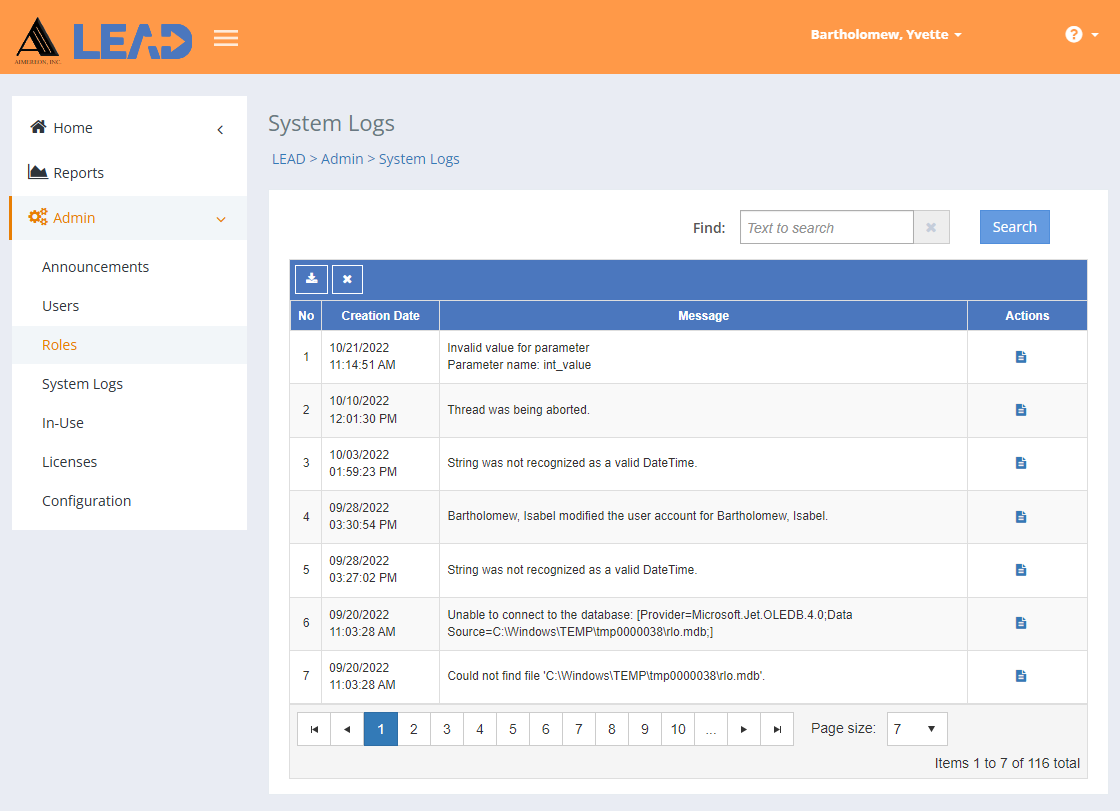Jump to page 5 of the logs
This screenshot has width=1120, height=811.
point(512,729)
